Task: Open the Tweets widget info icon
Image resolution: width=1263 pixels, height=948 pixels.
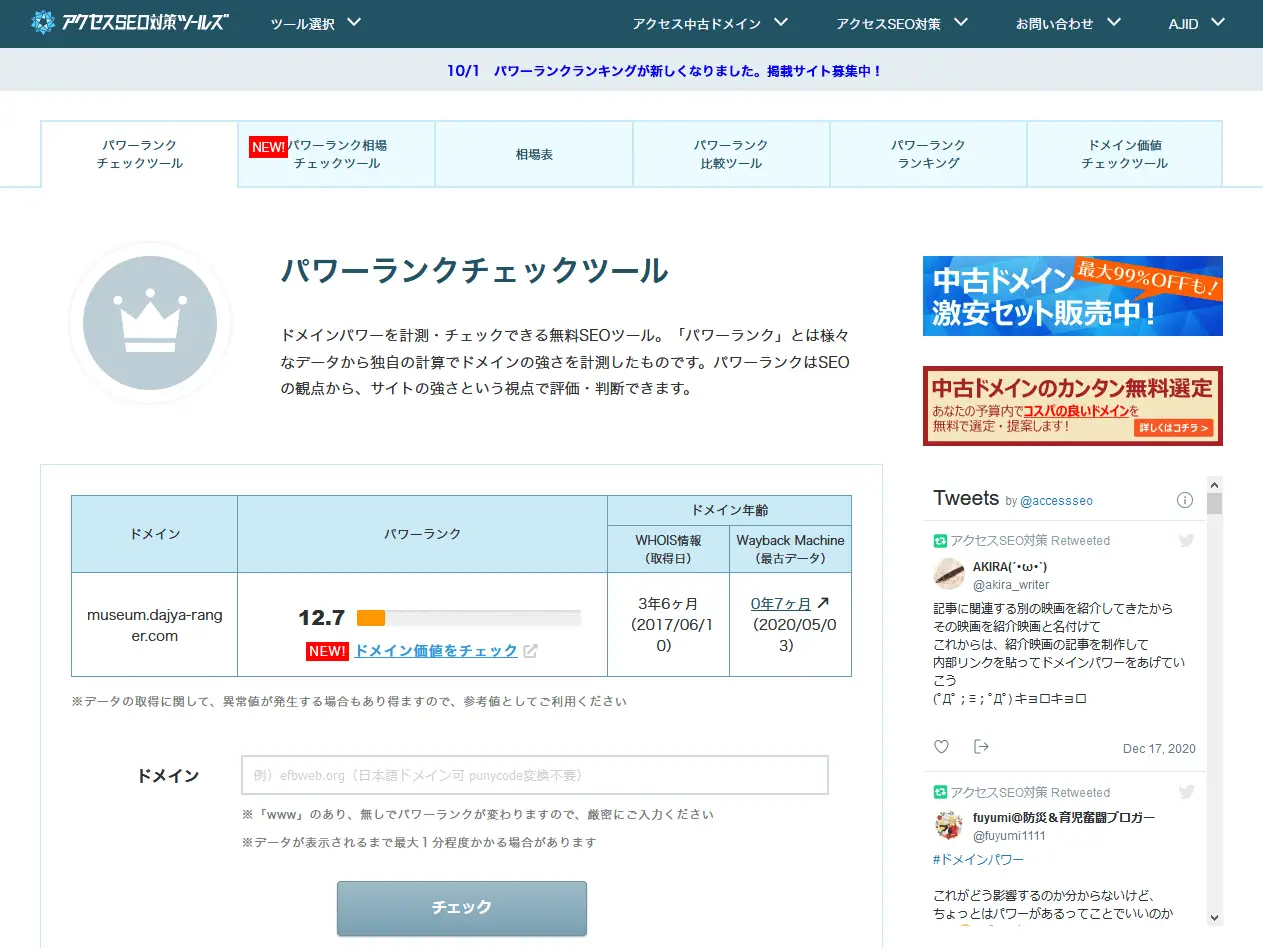Action: click(x=1185, y=500)
